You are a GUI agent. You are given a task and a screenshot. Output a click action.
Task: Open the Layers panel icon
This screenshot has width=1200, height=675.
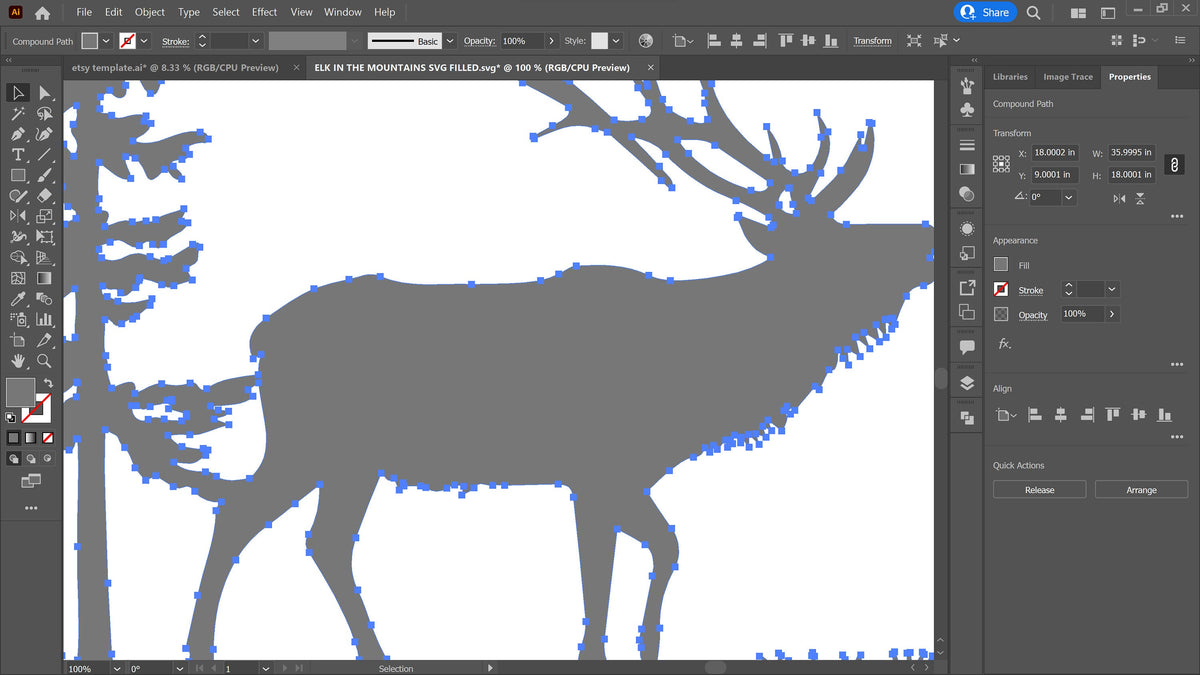point(967,383)
